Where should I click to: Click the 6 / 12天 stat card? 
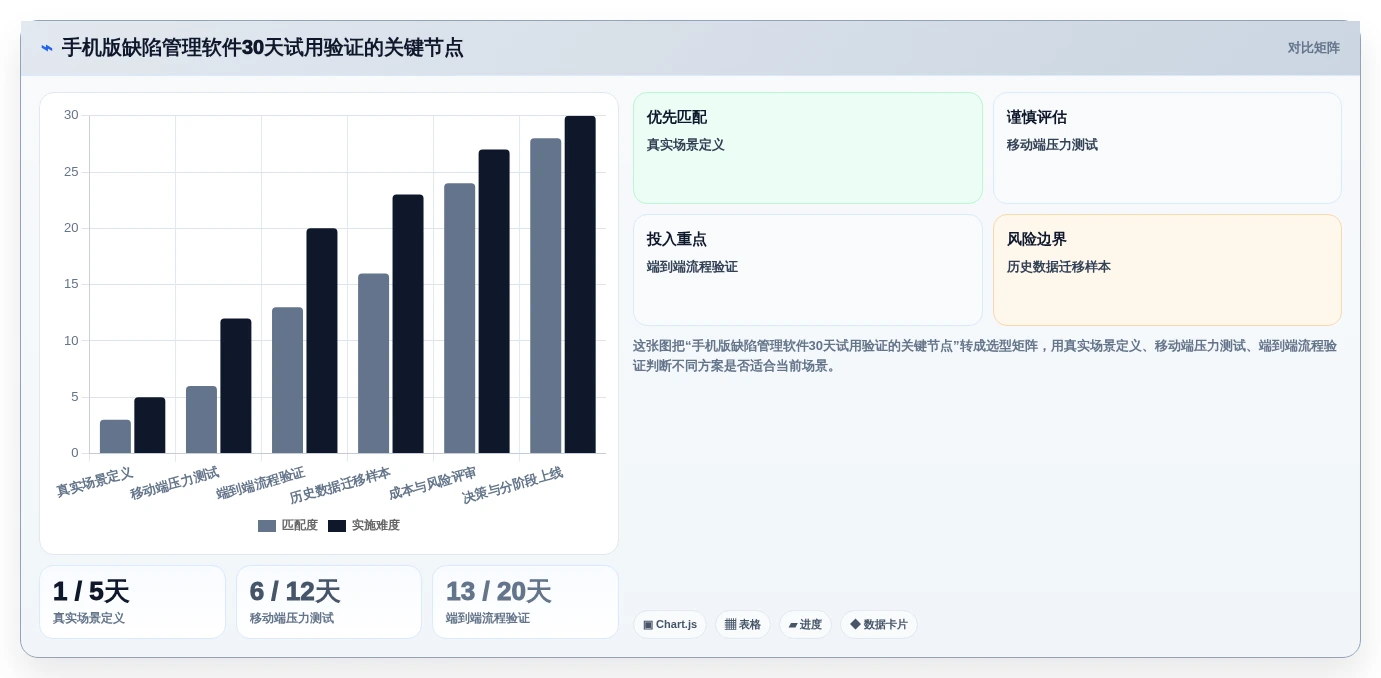point(329,602)
